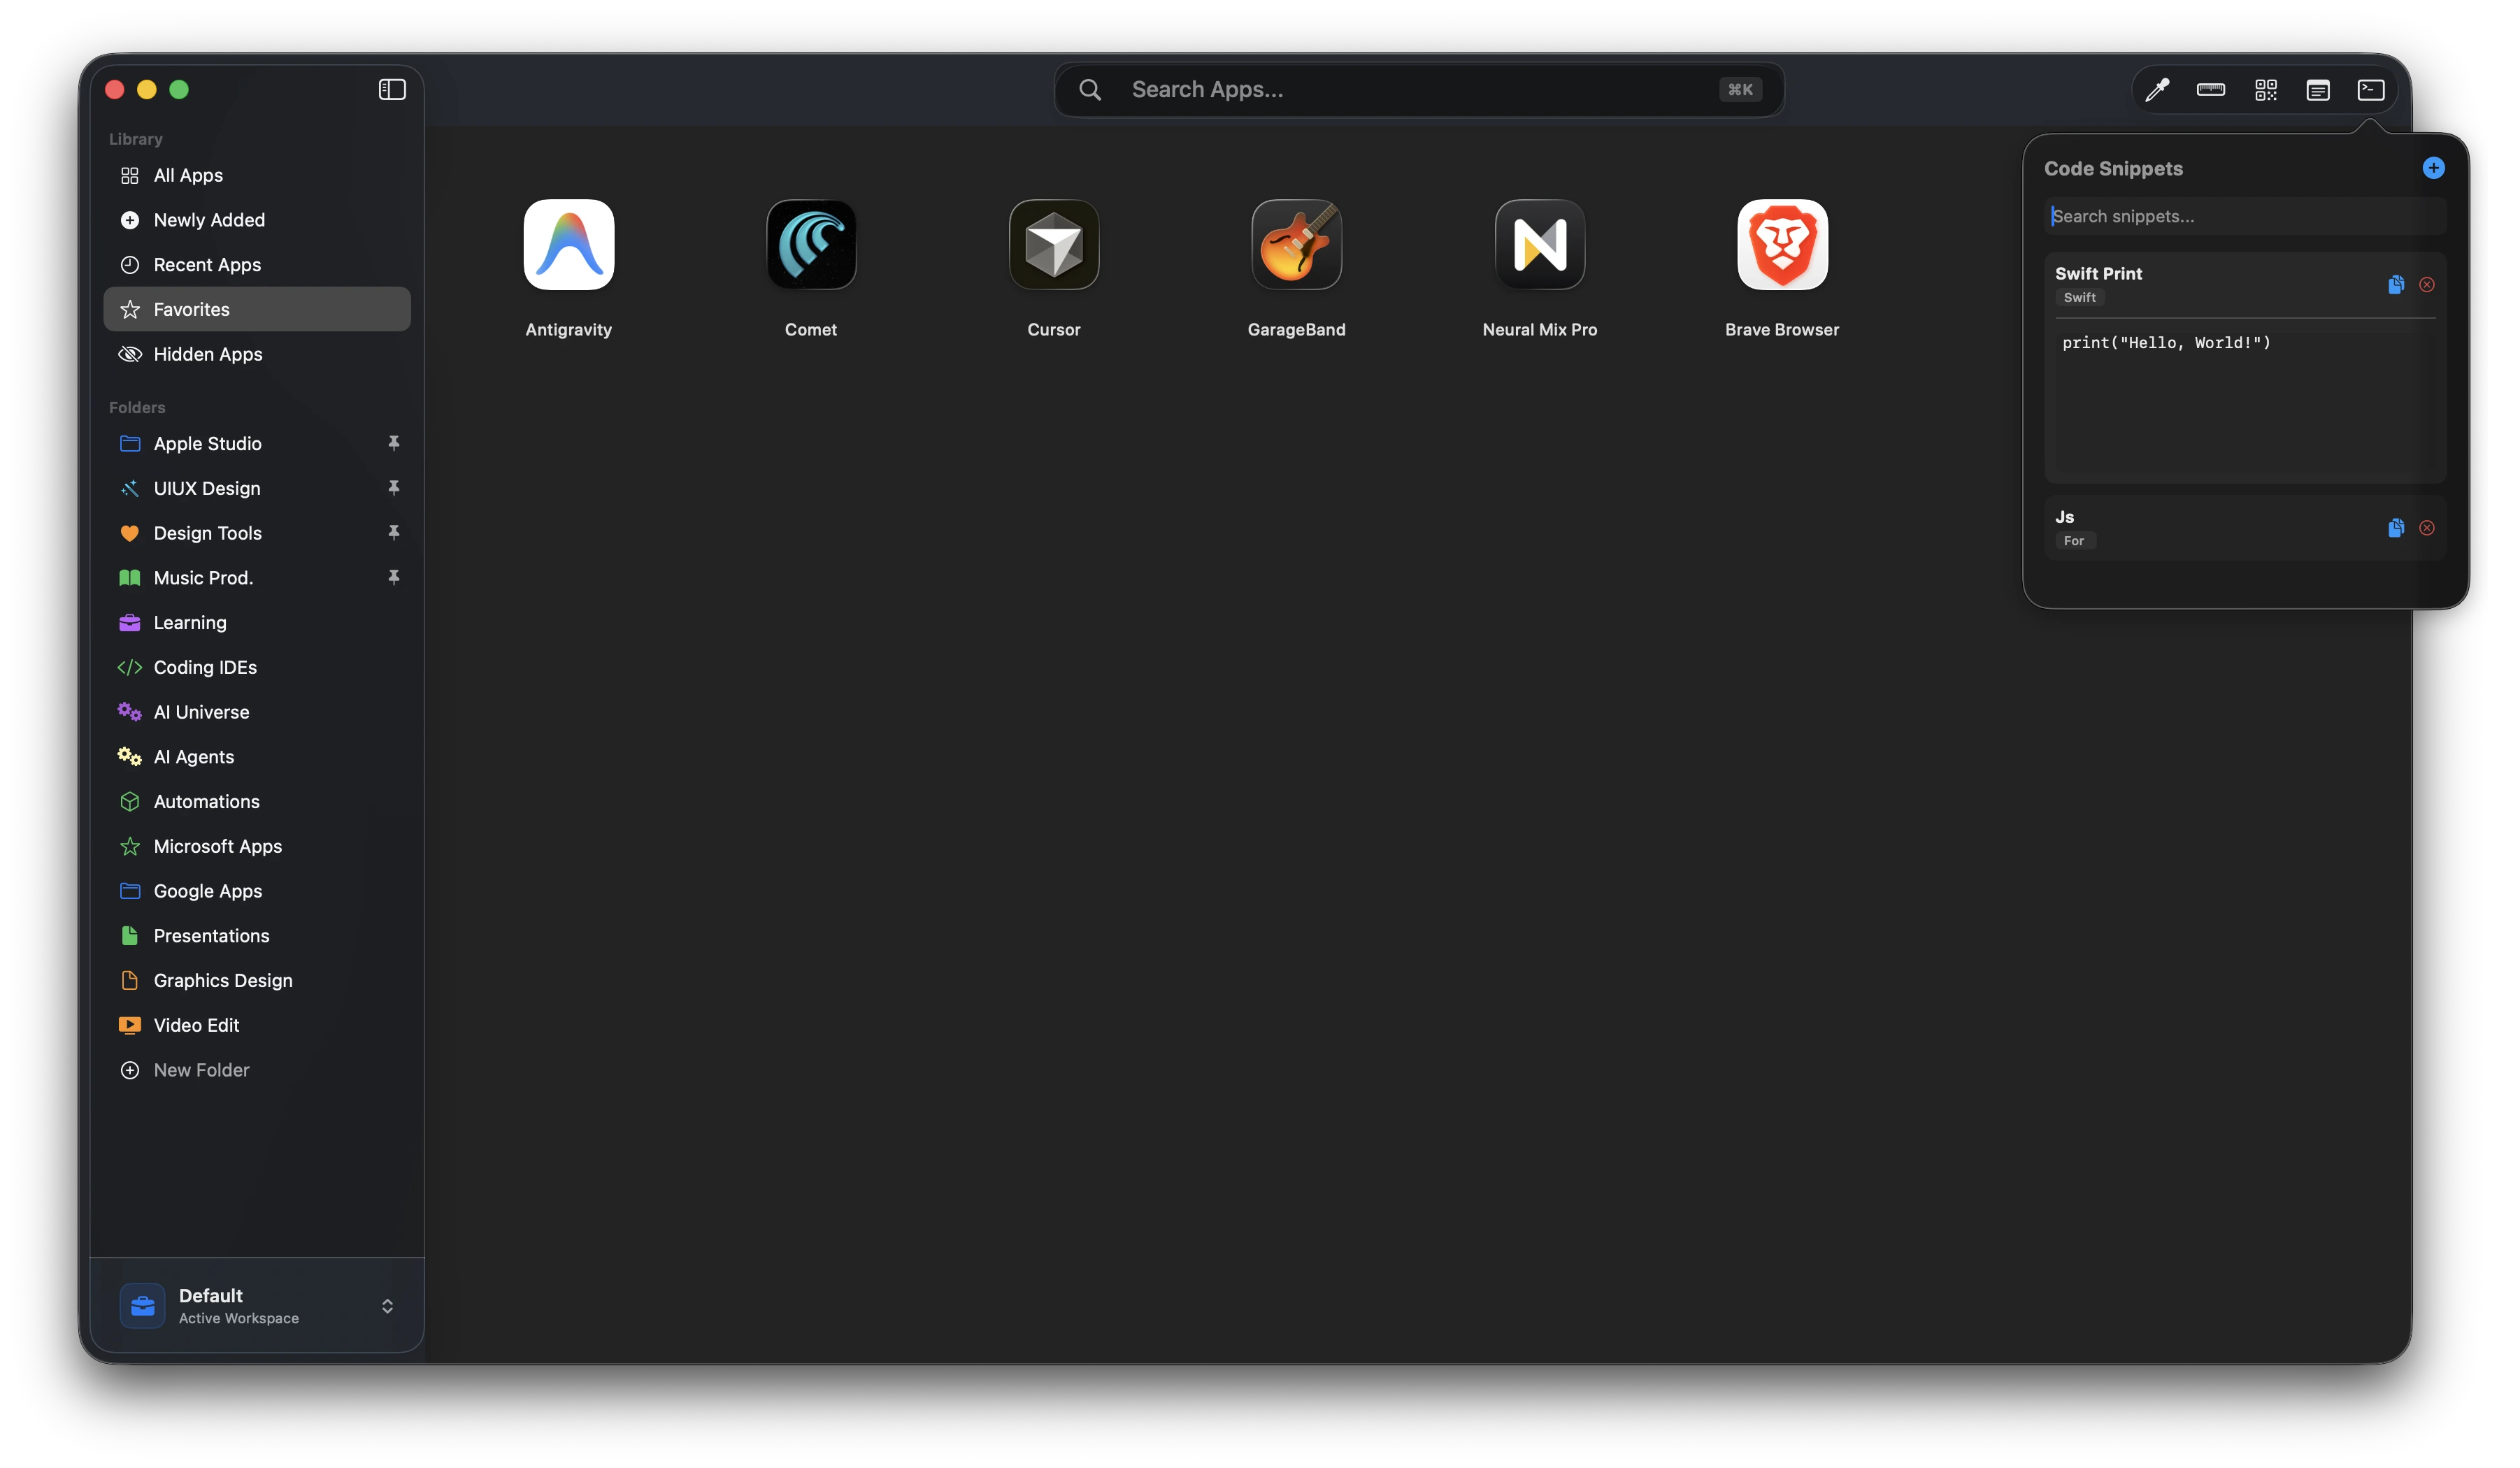
Task: Create a New Folder
Action: point(257,1070)
